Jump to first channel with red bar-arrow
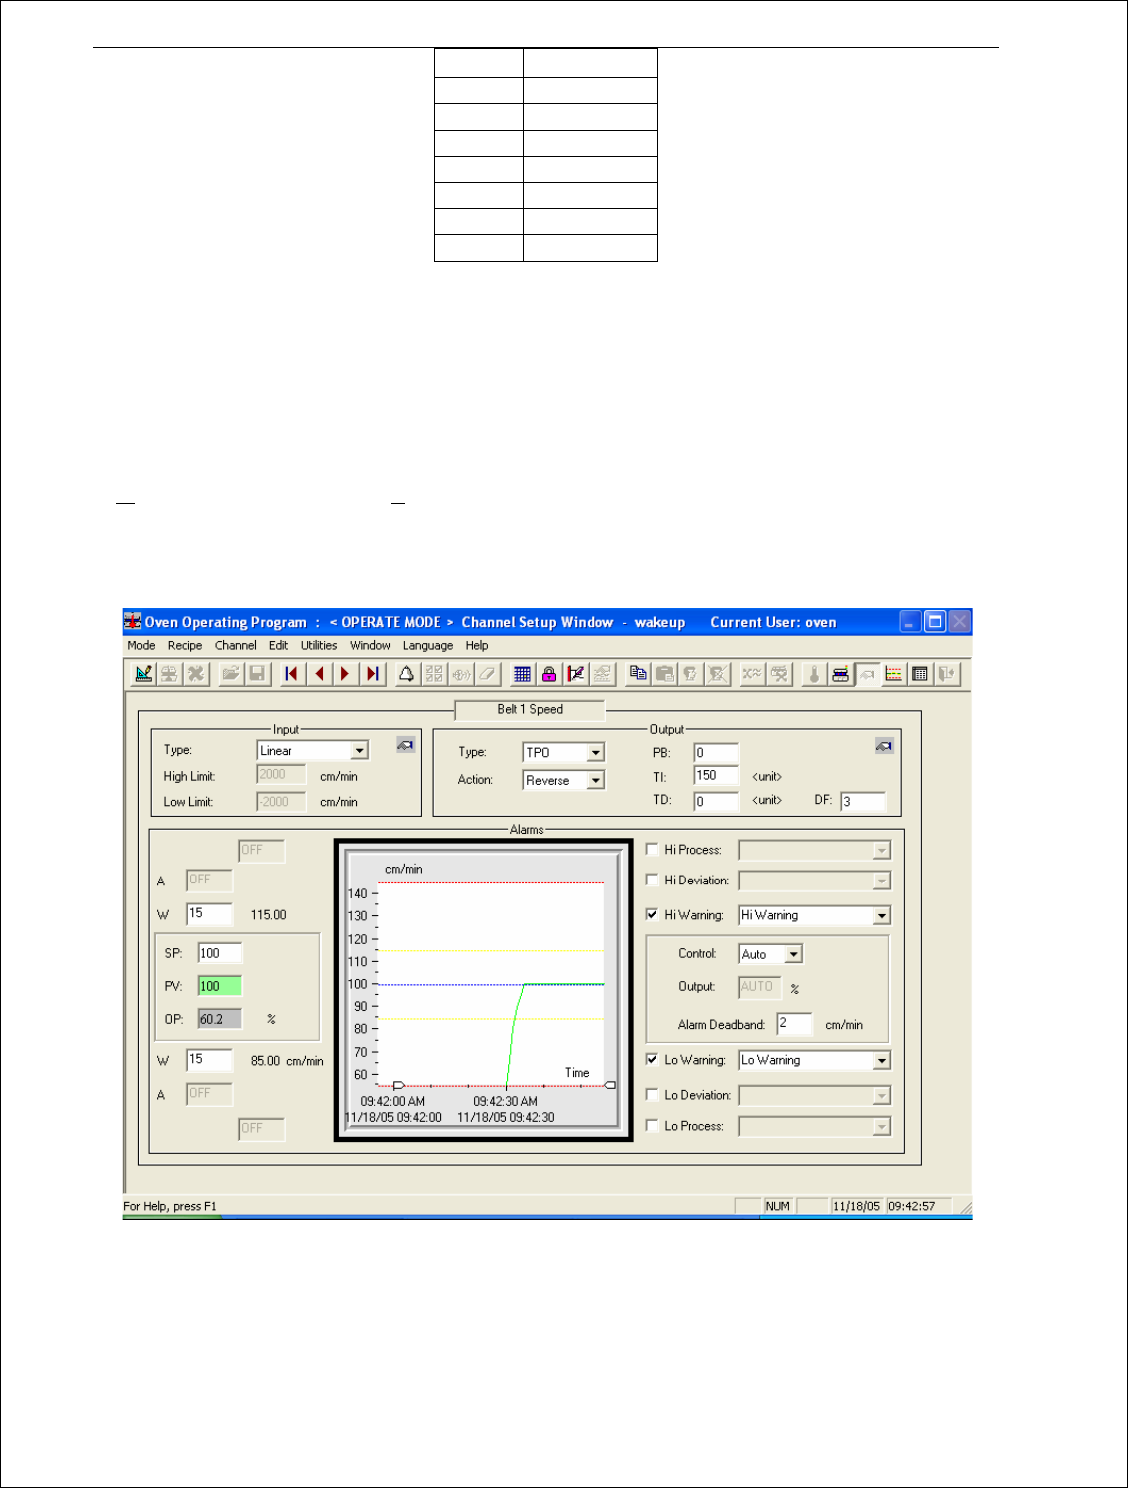Image resolution: width=1128 pixels, height=1488 pixels. click(x=291, y=674)
